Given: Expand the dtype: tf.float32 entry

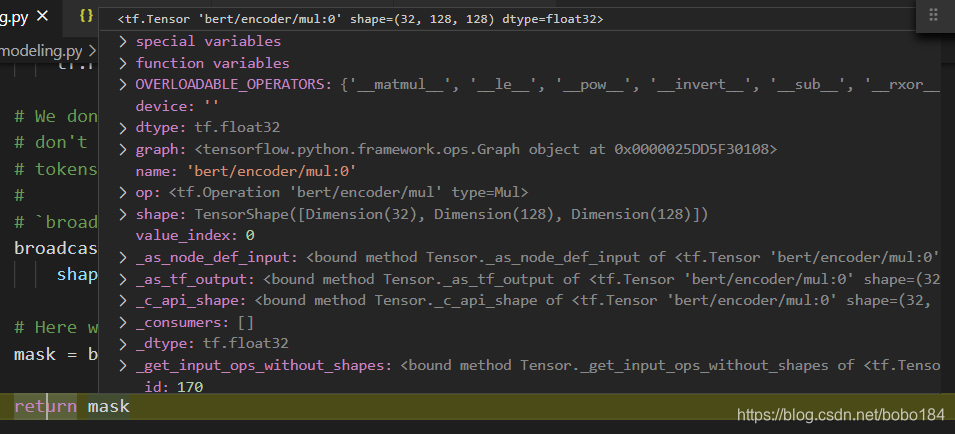Looking at the screenshot, I should pyautogui.click(x=123, y=128).
